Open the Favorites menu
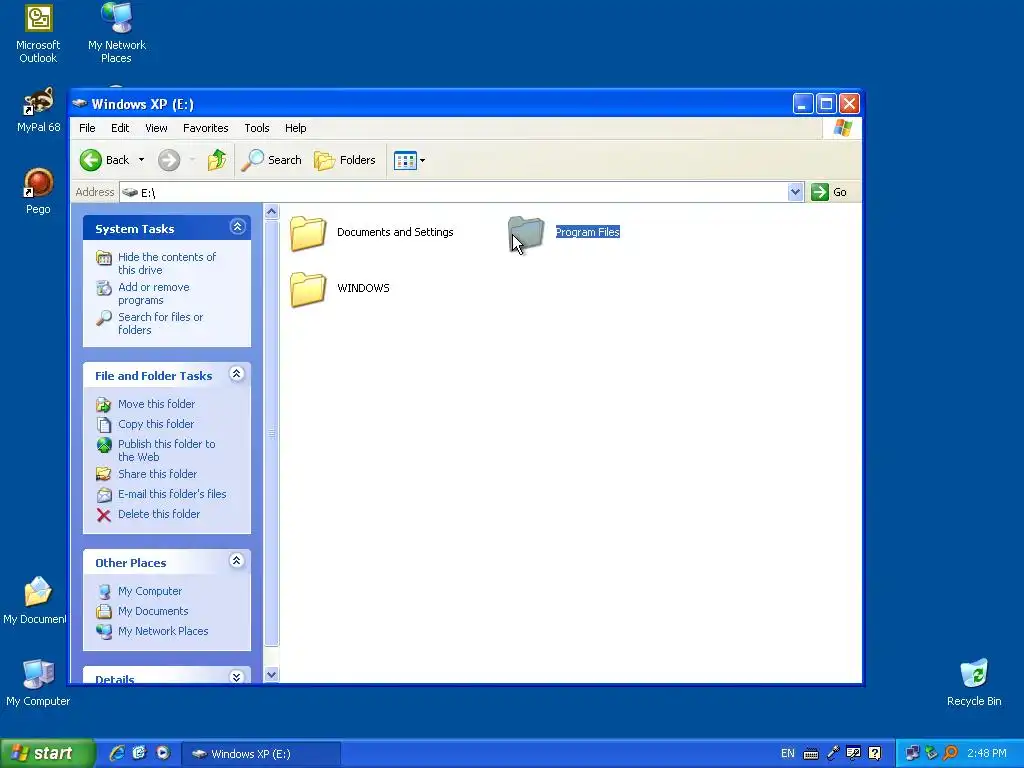Image resolution: width=1024 pixels, height=768 pixels. [x=206, y=128]
